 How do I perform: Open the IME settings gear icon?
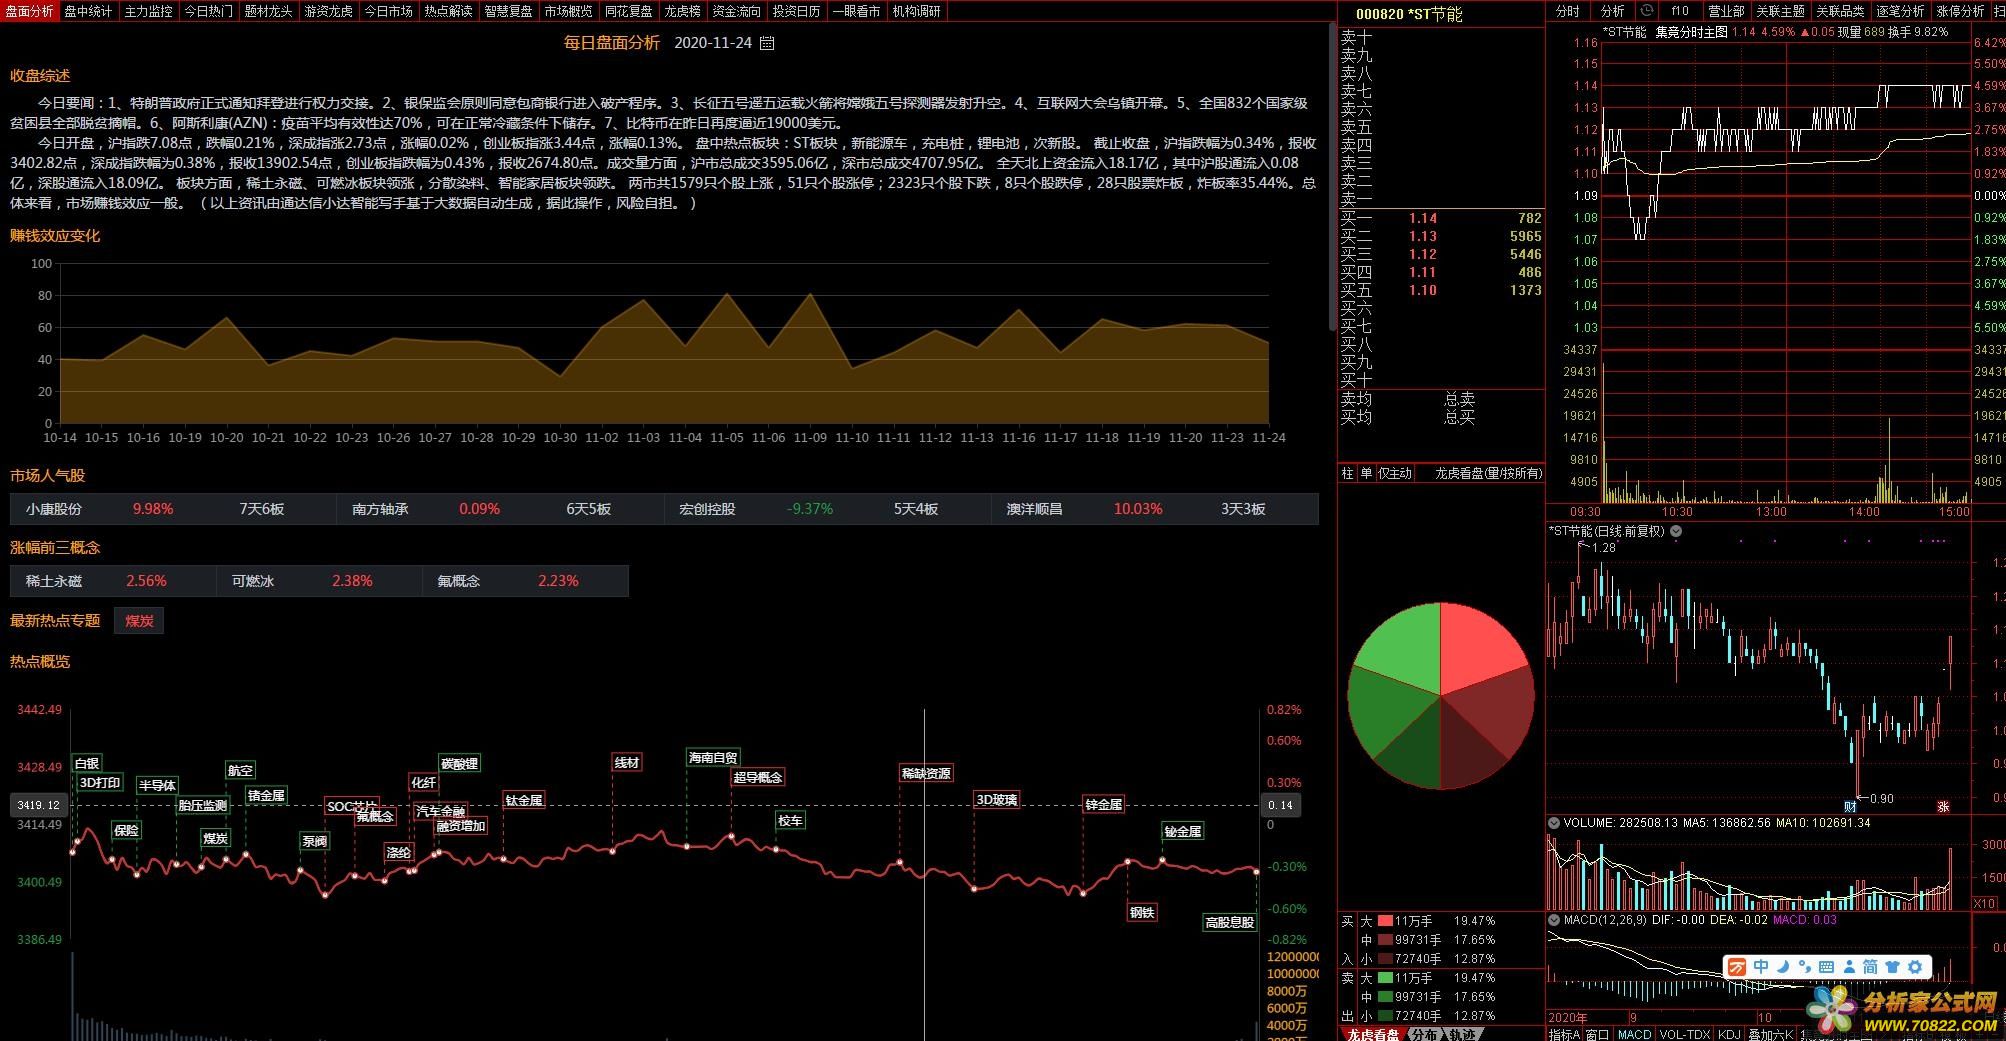tap(1915, 967)
